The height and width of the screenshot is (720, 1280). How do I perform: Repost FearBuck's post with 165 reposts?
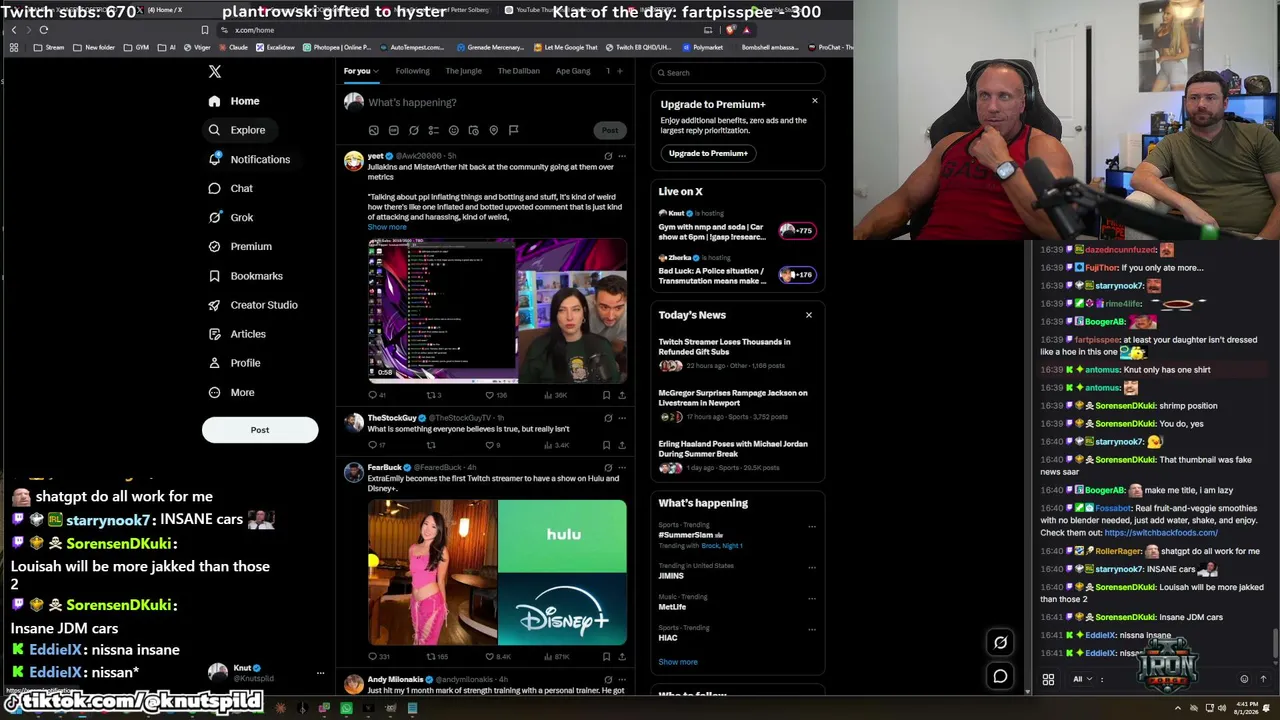[437, 657]
